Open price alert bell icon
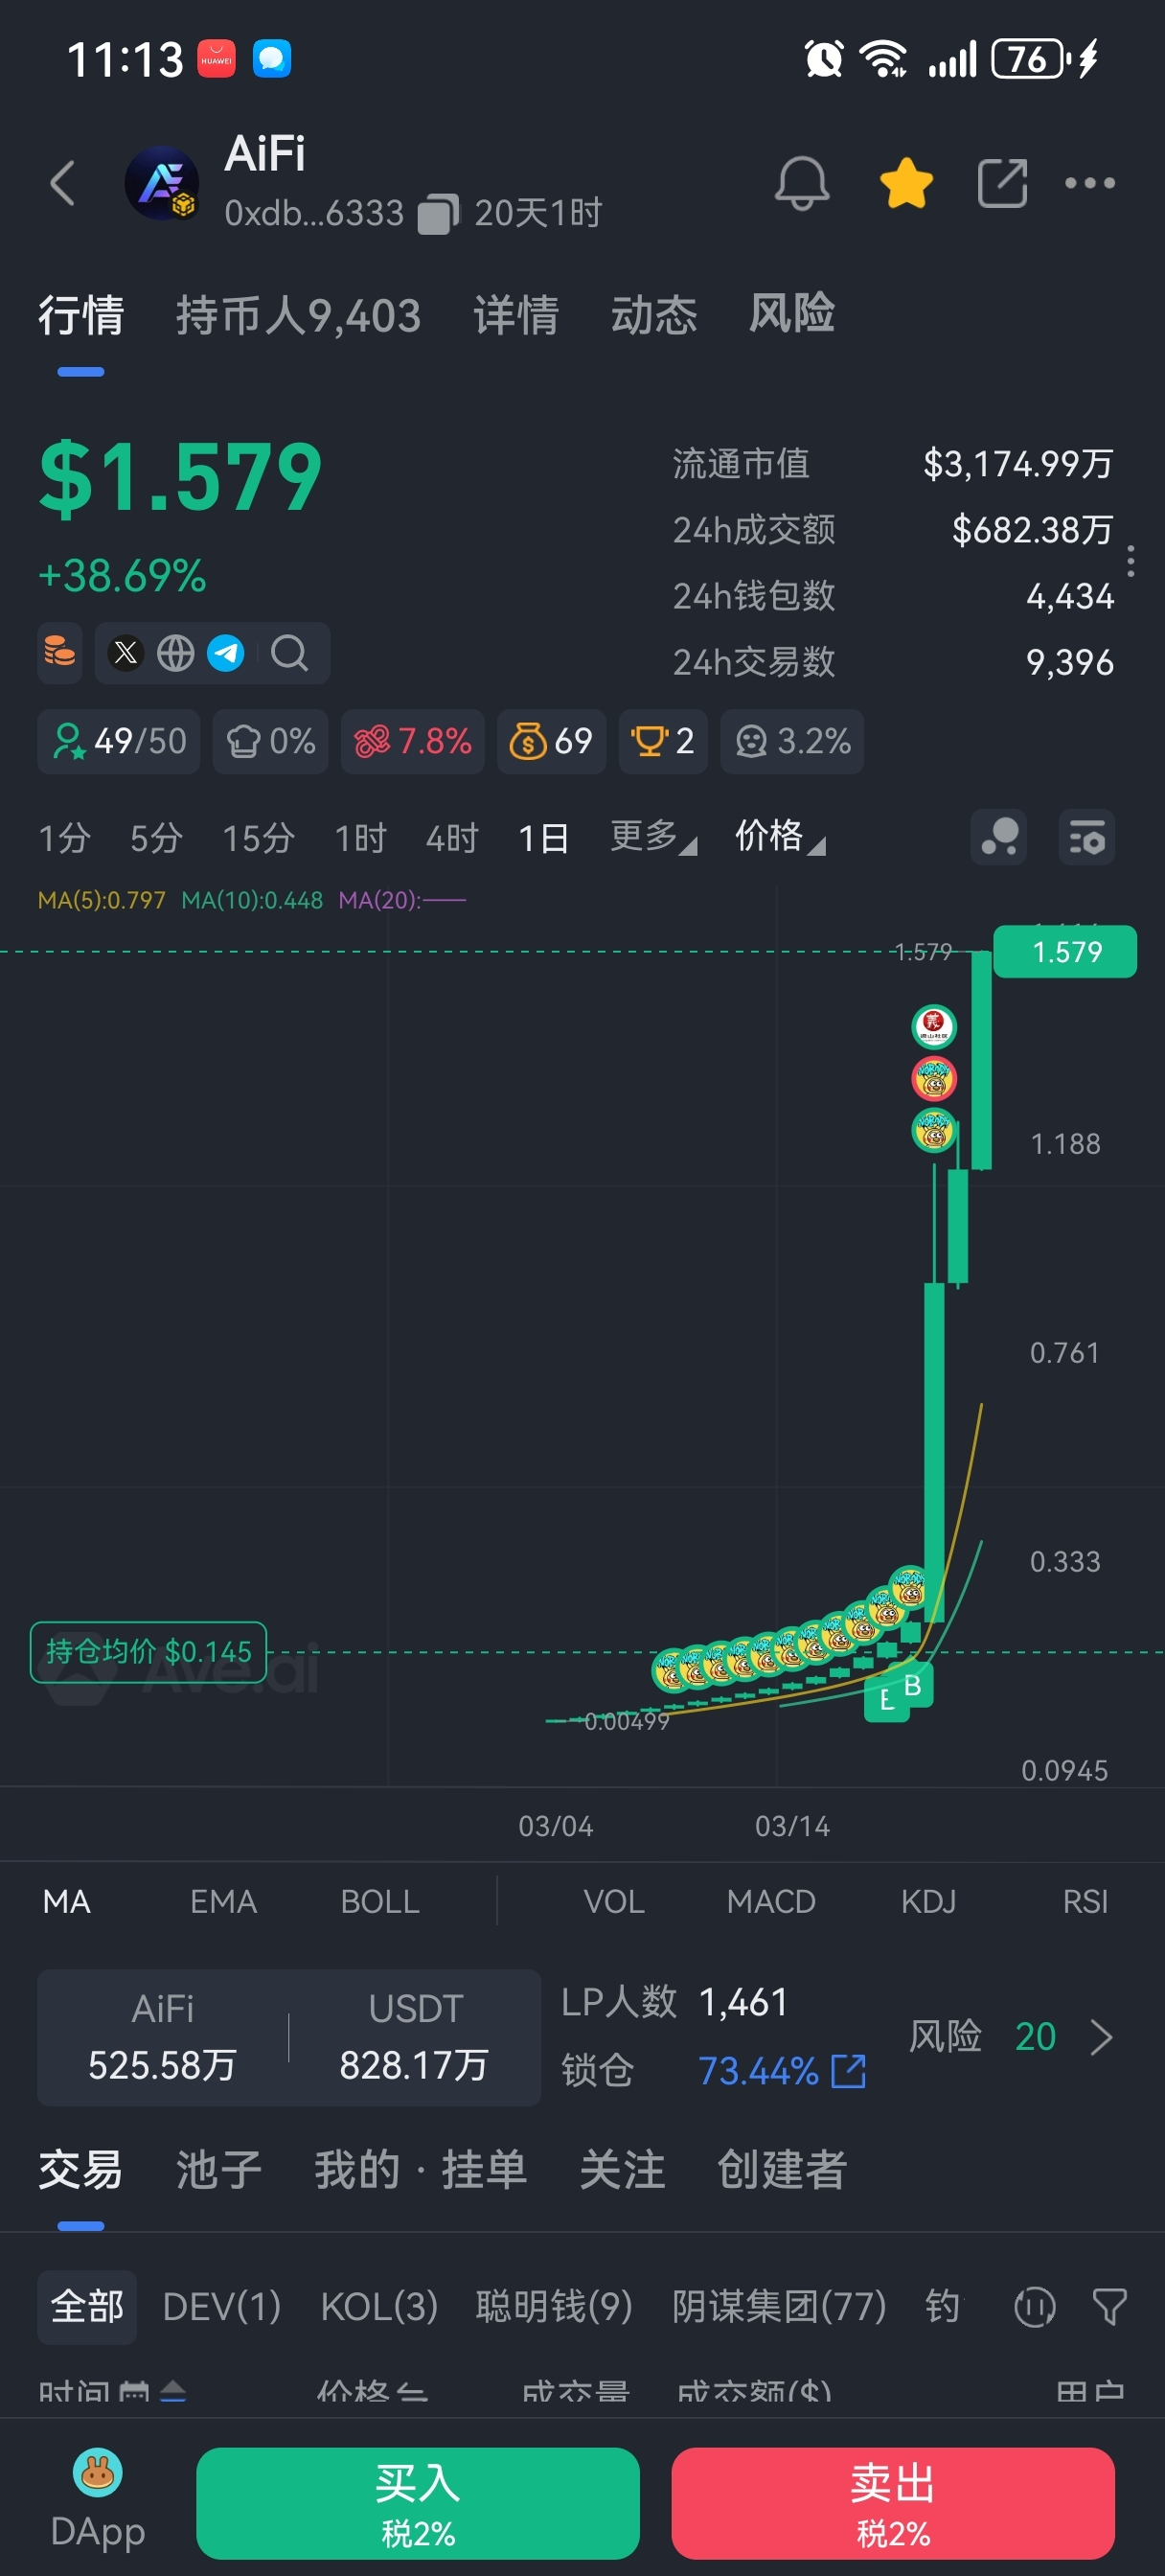The image size is (1165, 2576). tap(802, 183)
